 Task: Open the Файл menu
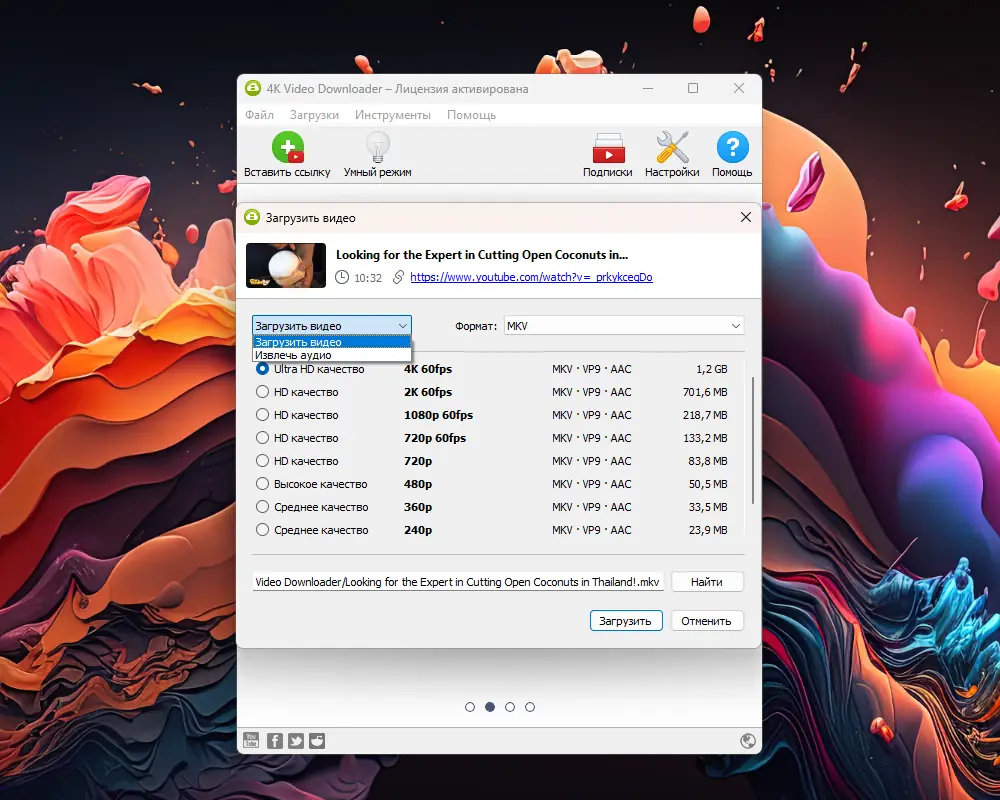pyautogui.click(x=259, y=115)
